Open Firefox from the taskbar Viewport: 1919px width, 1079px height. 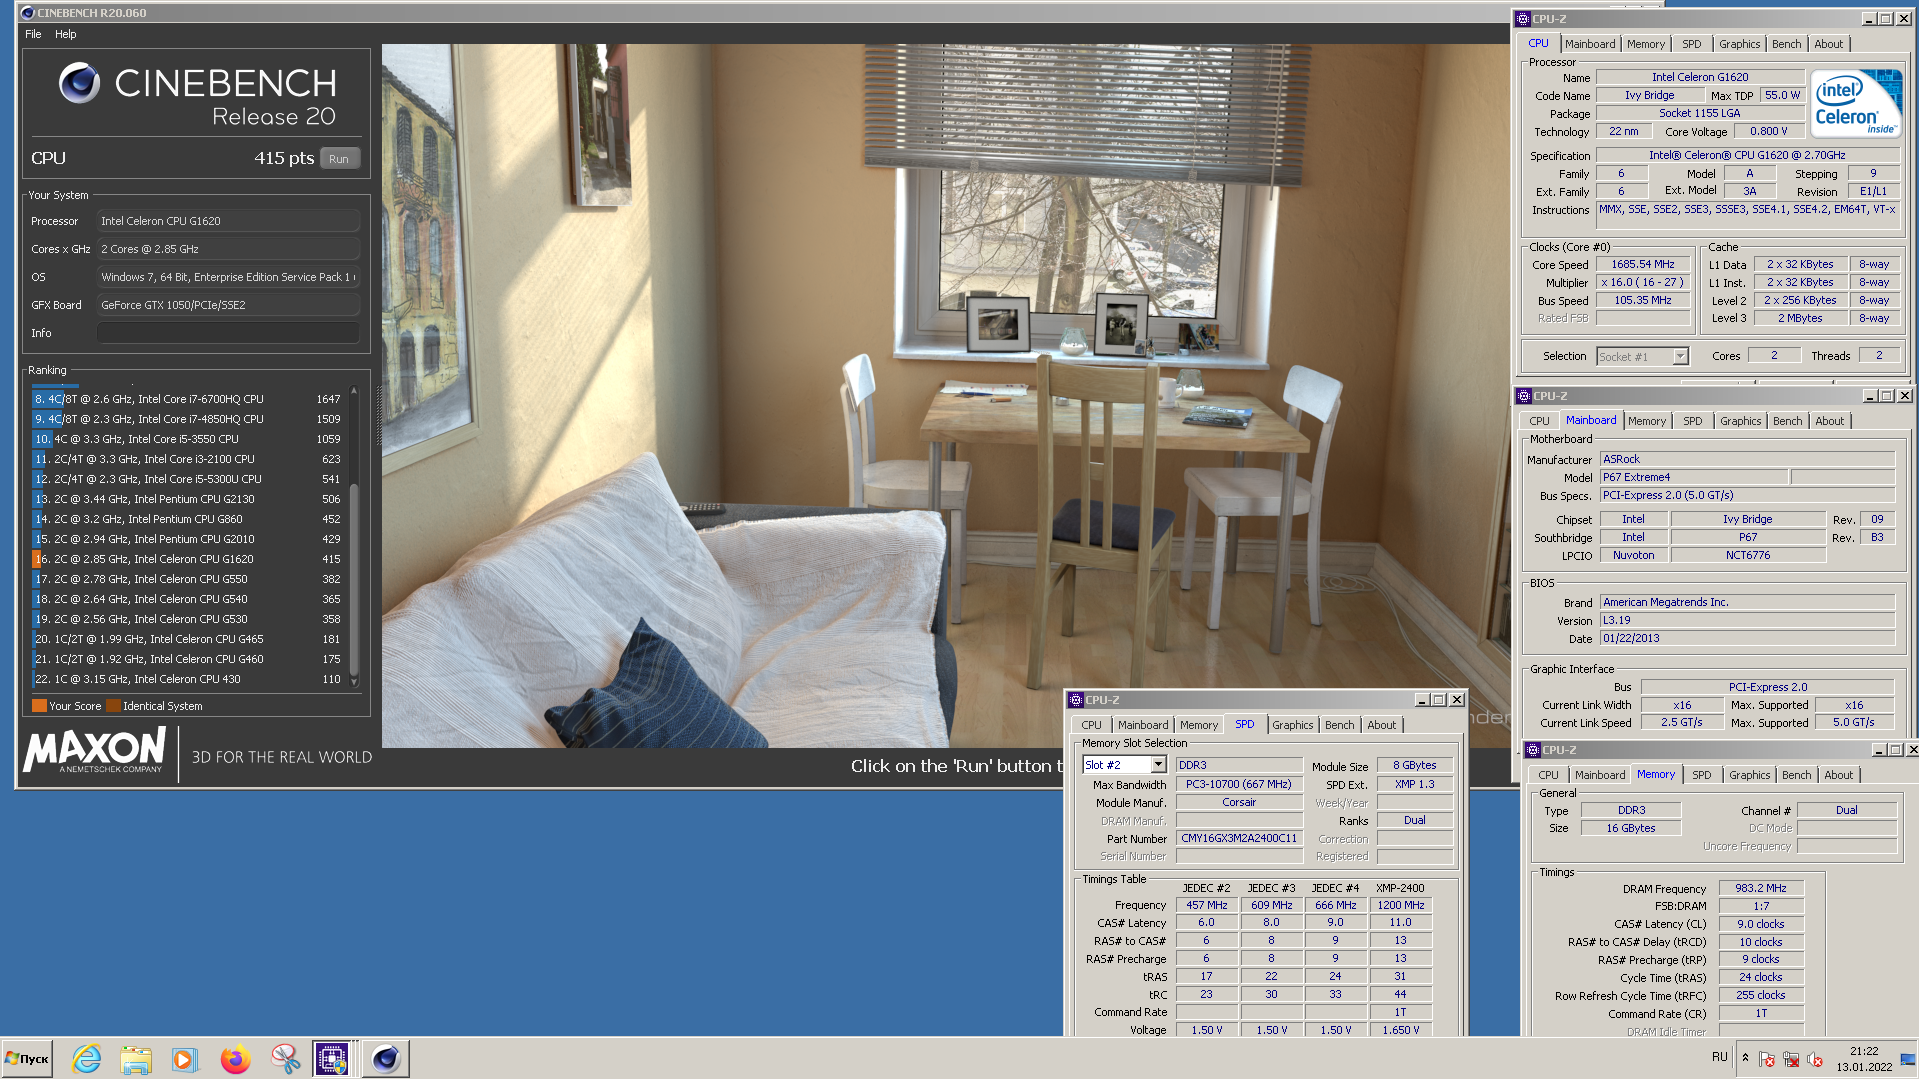235,1058
